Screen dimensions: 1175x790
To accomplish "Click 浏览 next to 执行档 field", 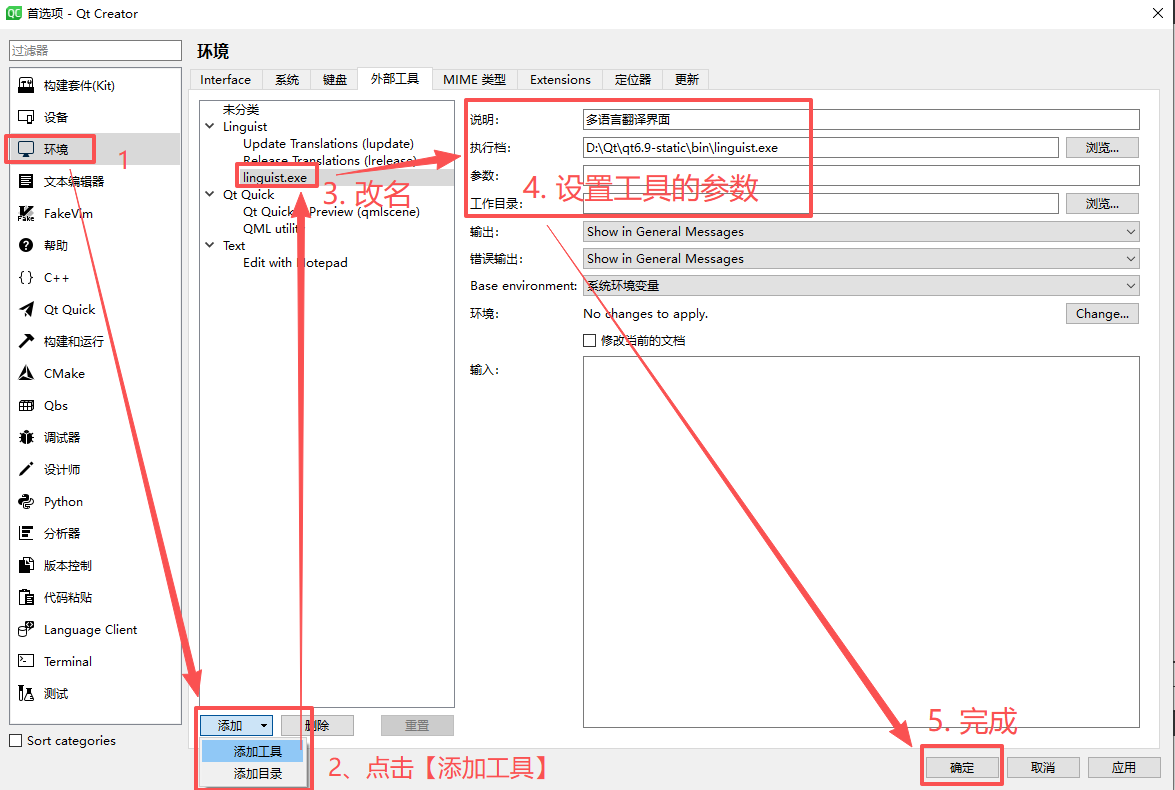I will click(x=1102, y=148).
